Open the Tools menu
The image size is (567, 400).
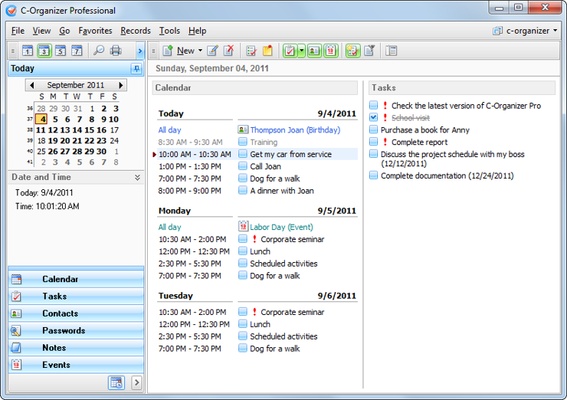click(170, 31)
